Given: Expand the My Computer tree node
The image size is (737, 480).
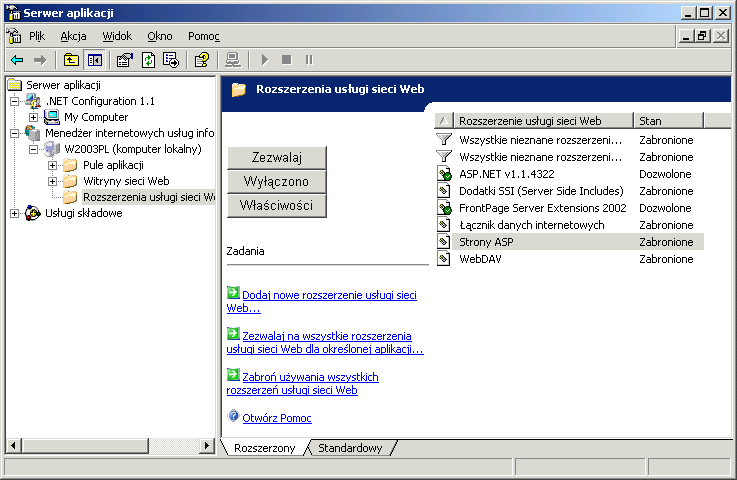Looking at the screenshot, I should pos(33,117).
